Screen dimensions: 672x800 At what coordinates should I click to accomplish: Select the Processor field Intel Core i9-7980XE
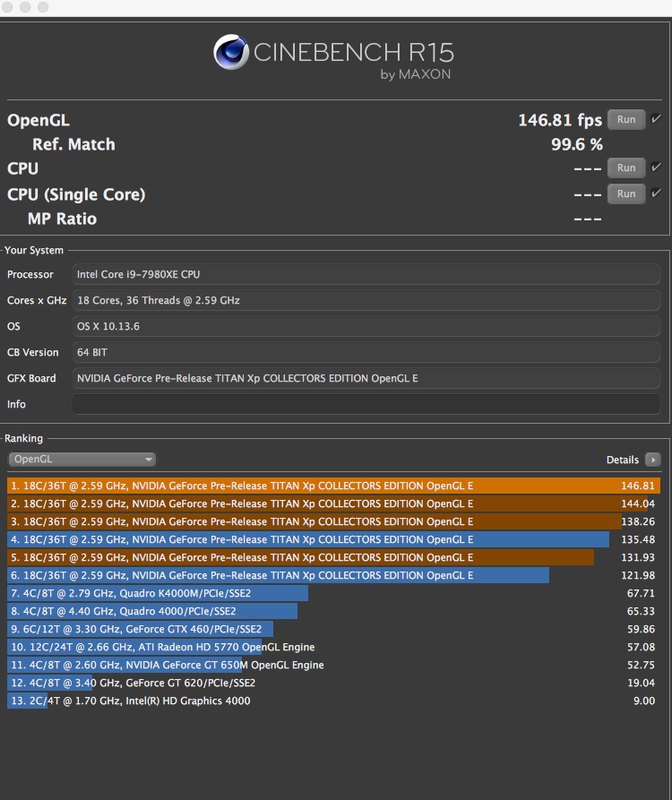coord(366,274)
